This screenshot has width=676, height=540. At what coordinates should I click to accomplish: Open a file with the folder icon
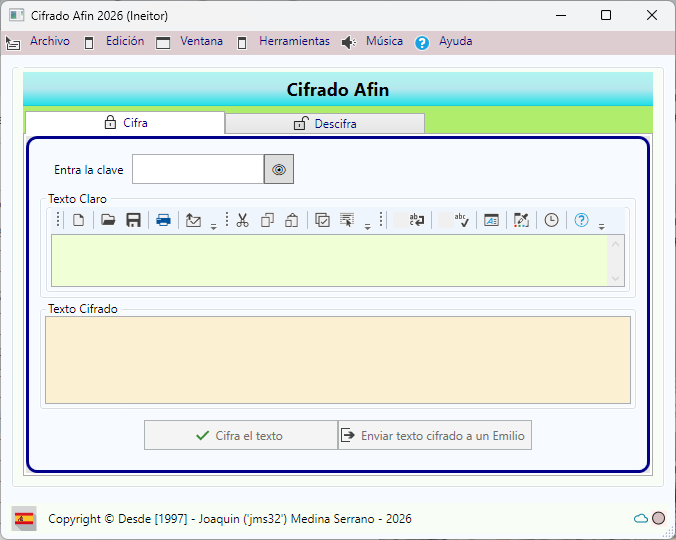pos(108,220)
